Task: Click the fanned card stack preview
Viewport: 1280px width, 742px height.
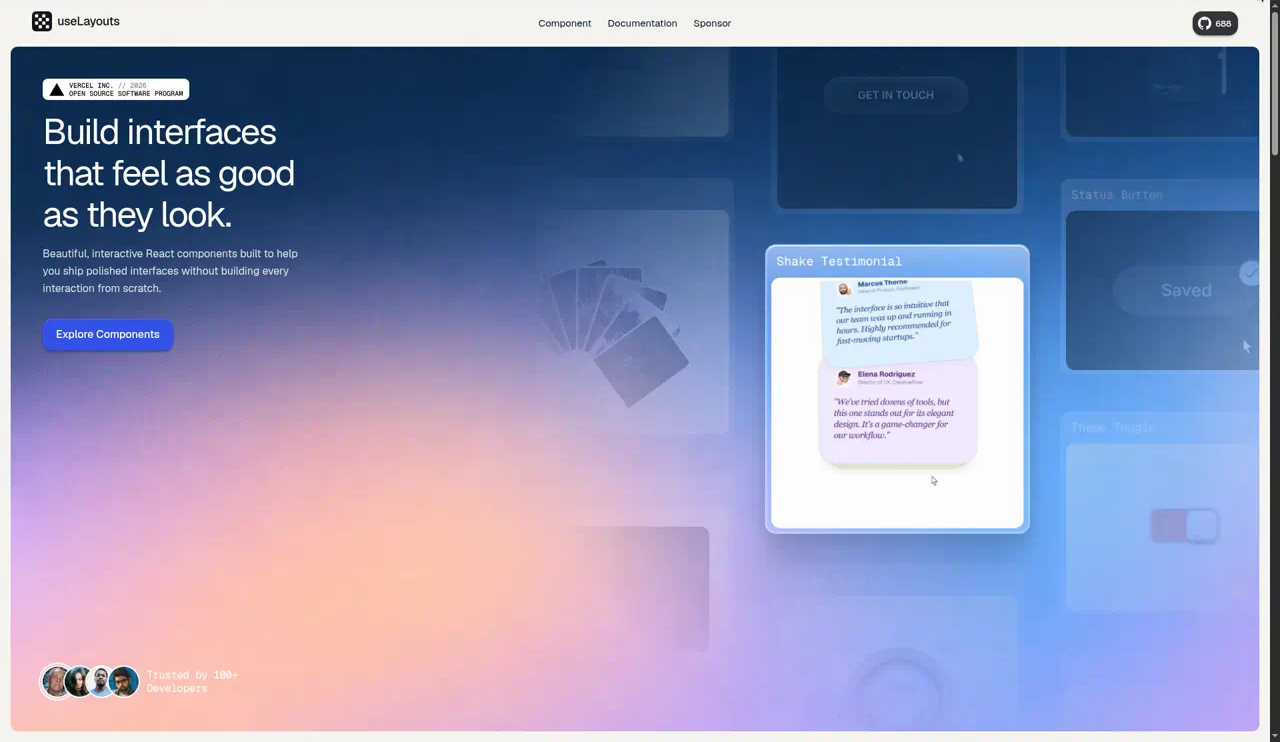Action: (x=615, y=335)
